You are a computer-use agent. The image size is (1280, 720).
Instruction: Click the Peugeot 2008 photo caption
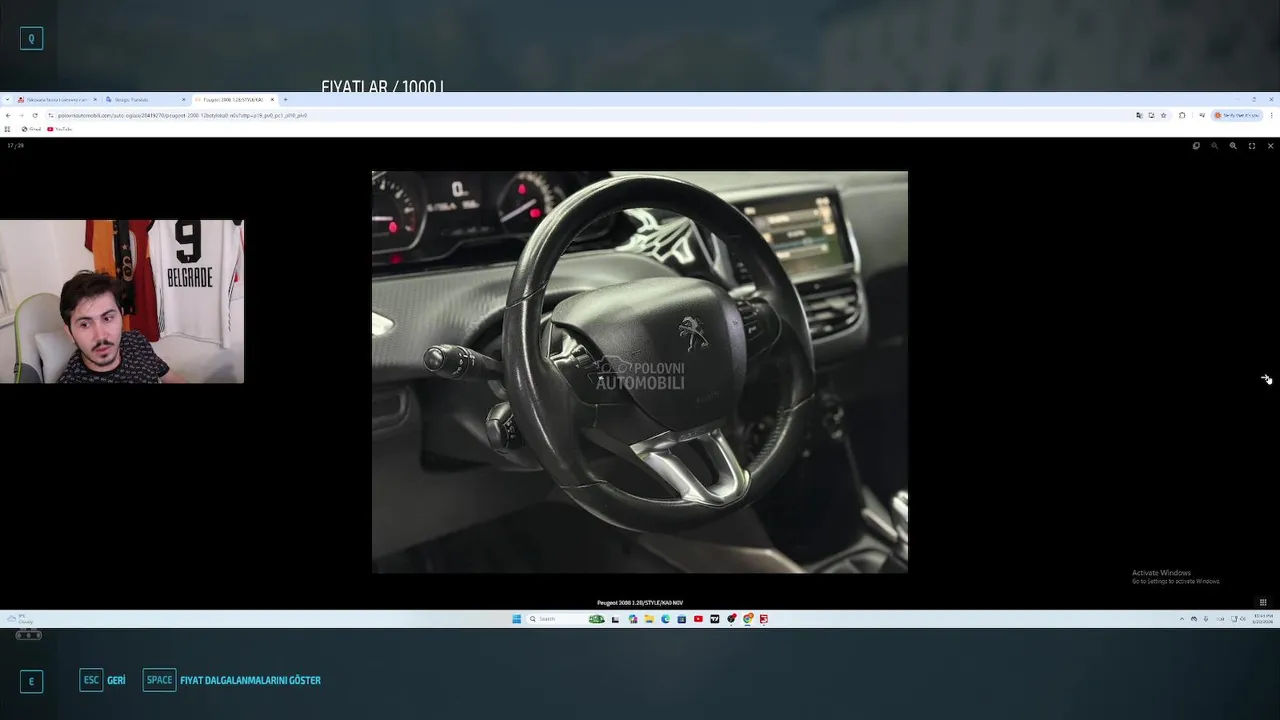tap(640, 603)
